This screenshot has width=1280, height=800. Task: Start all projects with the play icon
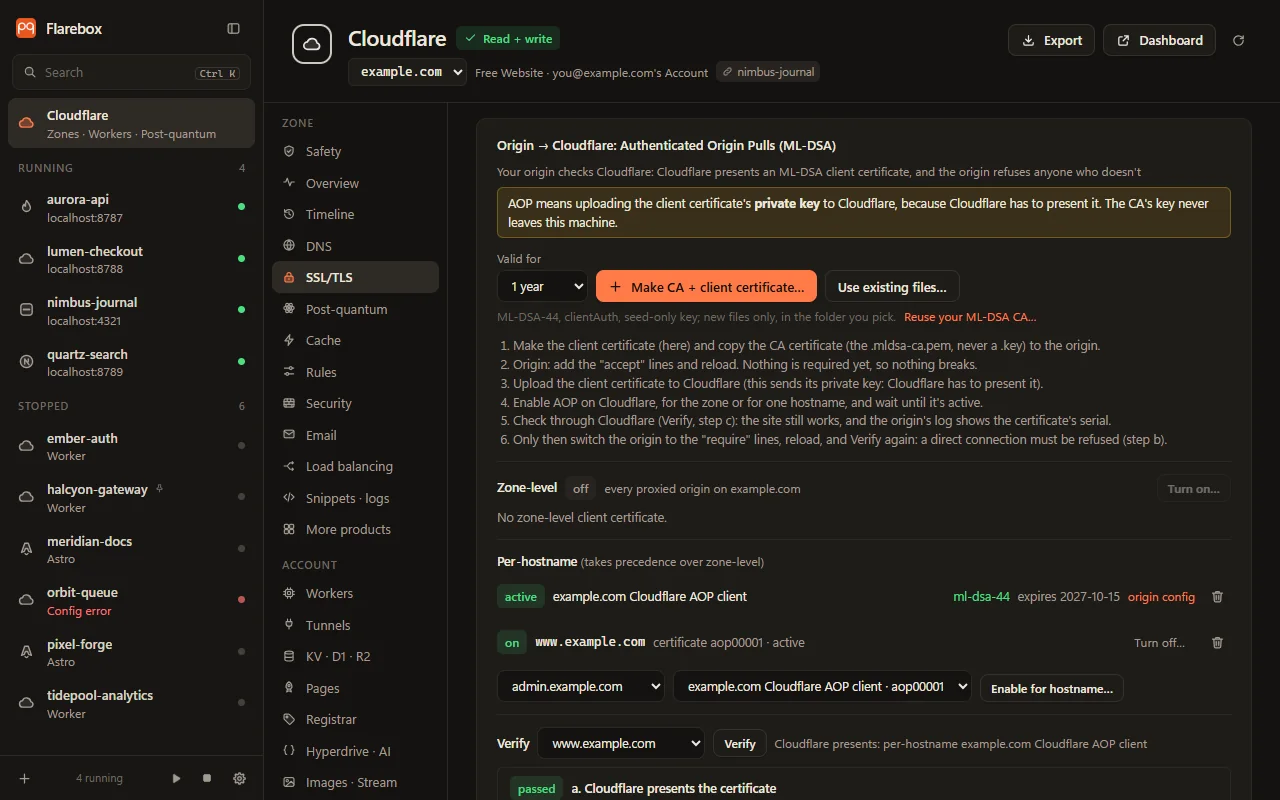(177, 778)
